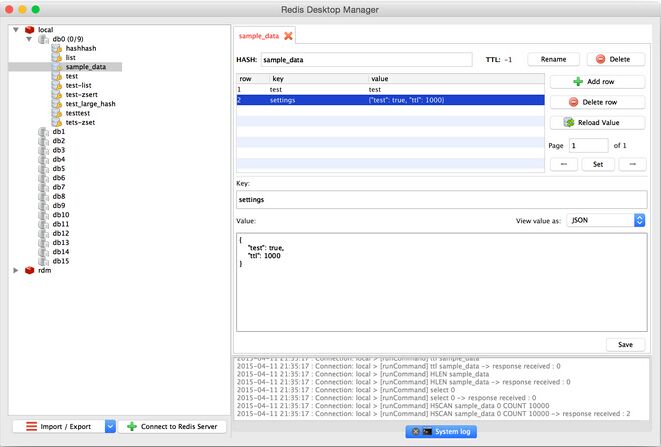661x447 pixels.
Task: Click the red Delete key icon
Action: click(x=600, y=59)
